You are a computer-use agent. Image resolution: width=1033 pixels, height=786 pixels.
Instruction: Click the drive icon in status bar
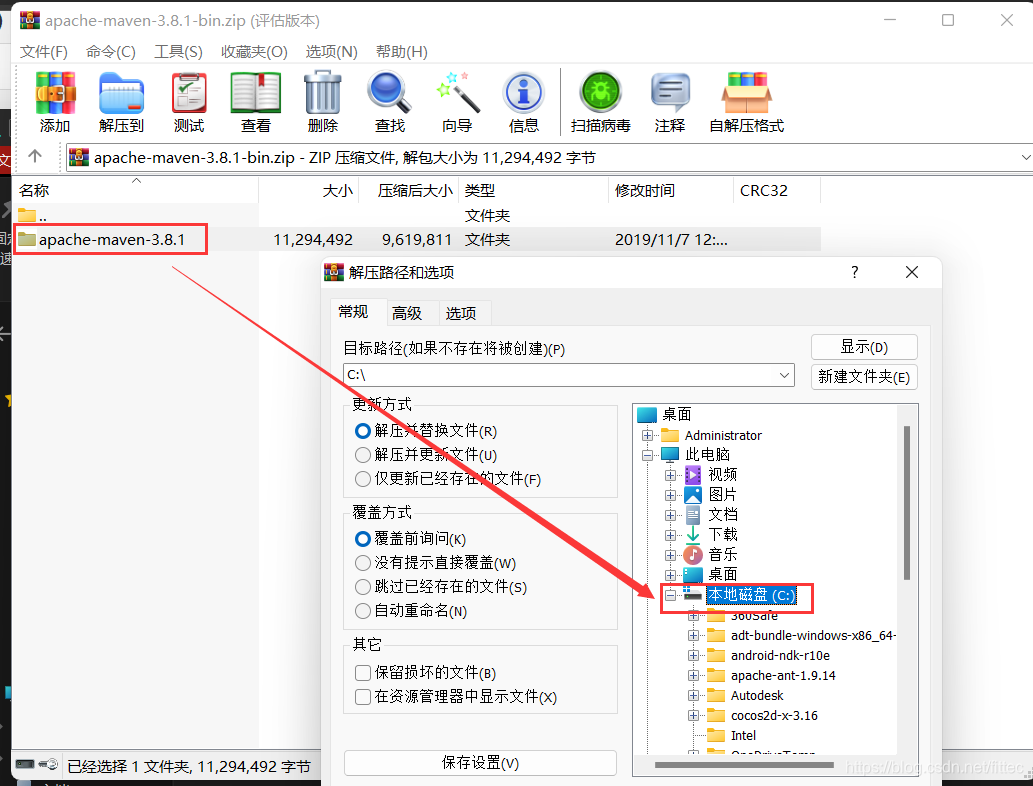click(x=25, y=764)
